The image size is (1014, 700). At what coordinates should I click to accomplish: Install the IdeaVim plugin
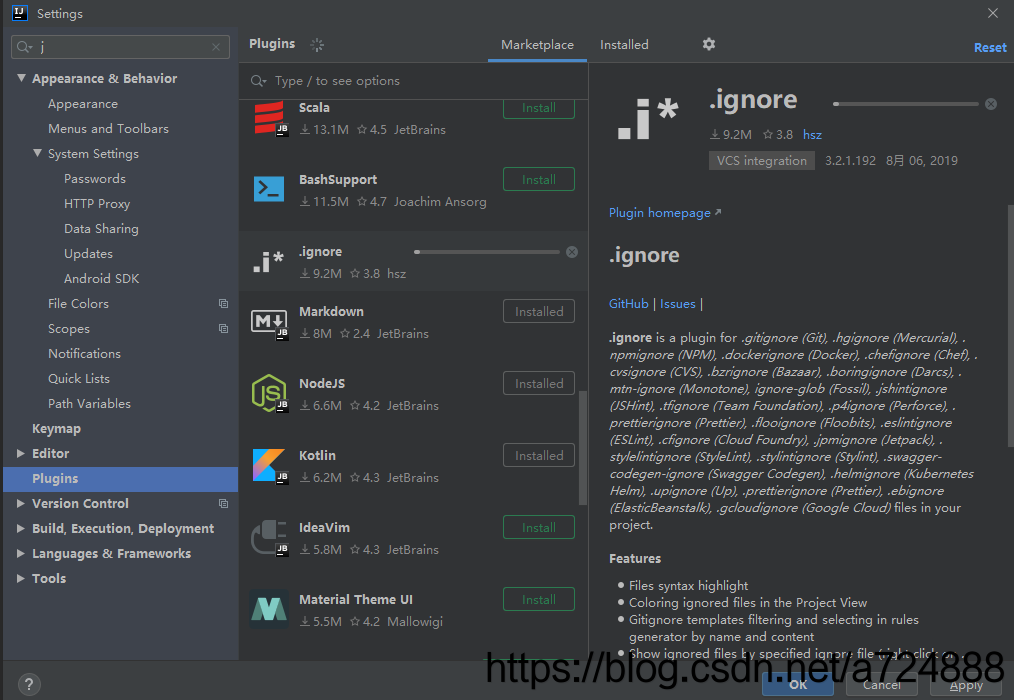pos(539,527)
